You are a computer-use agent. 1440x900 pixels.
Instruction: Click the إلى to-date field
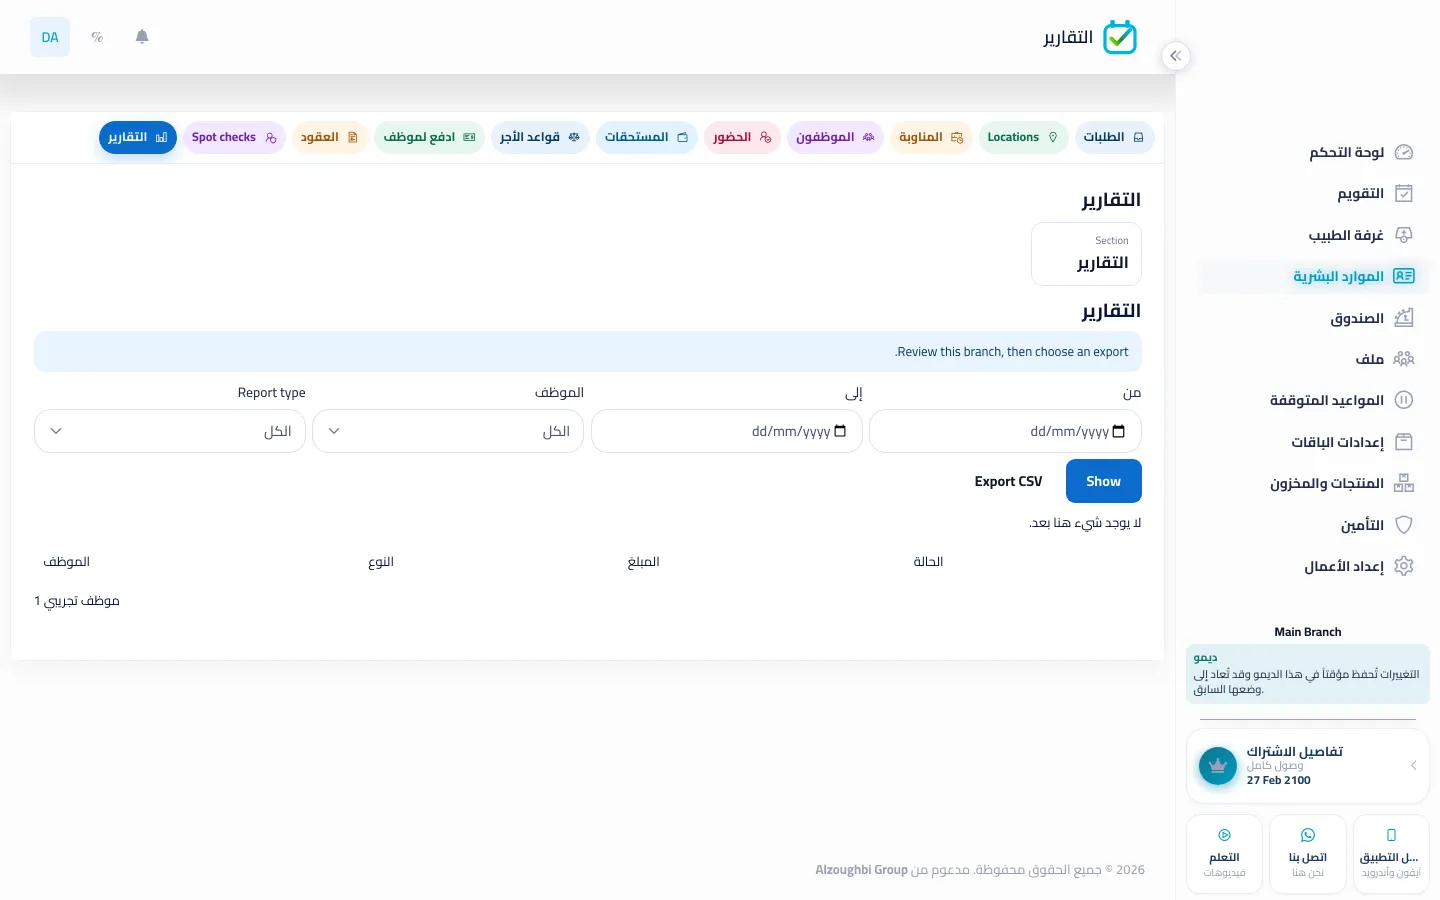tap(727, 431)
